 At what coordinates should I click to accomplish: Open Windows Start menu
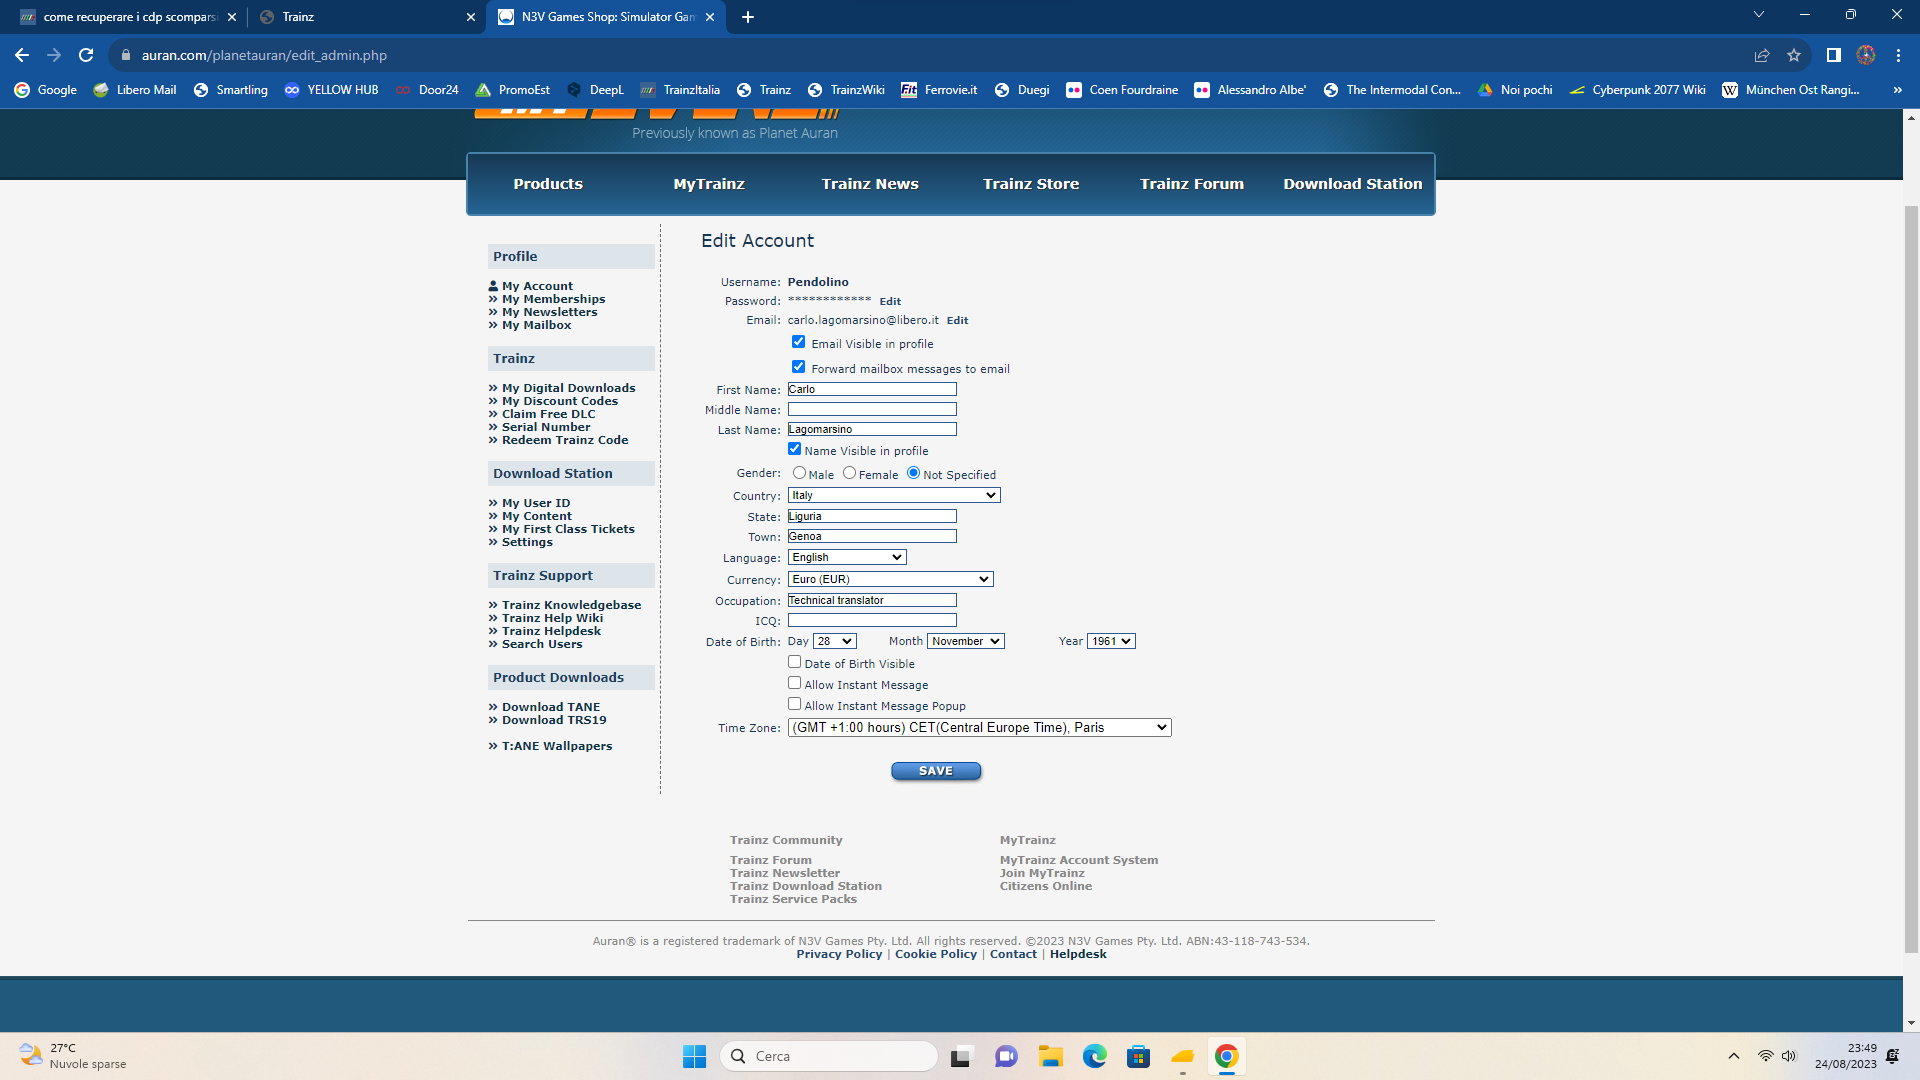click(694, 1056)
